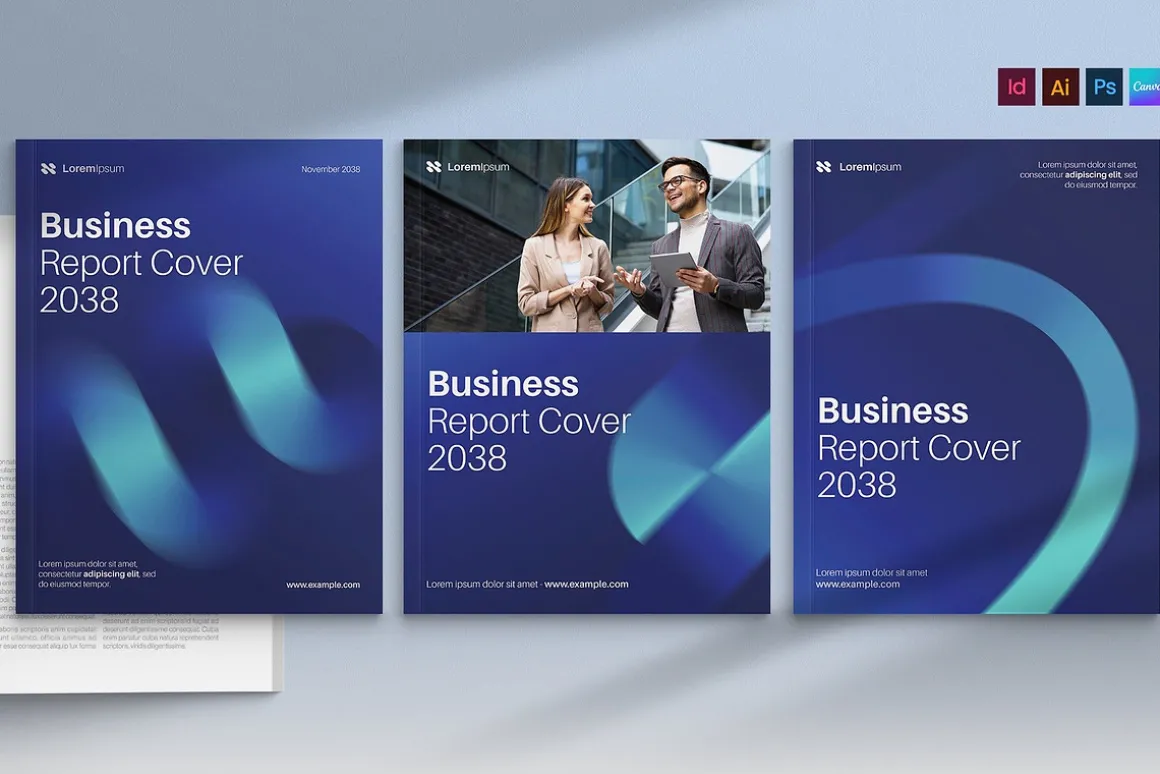Click the LoremIpsum logo on the left cover
Image resolution: width=1160 pixels, height=774 pixels.
82,169
